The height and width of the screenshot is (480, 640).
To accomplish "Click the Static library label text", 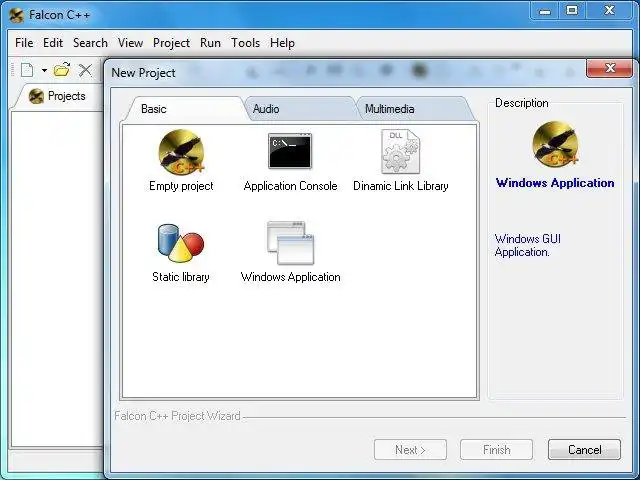I will (x=181, y=277).
